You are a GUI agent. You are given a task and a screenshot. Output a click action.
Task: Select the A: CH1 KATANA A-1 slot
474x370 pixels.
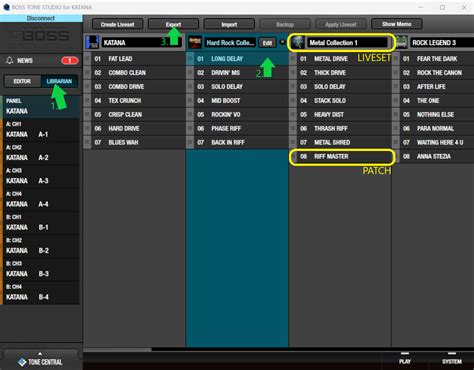click(41, 130)
